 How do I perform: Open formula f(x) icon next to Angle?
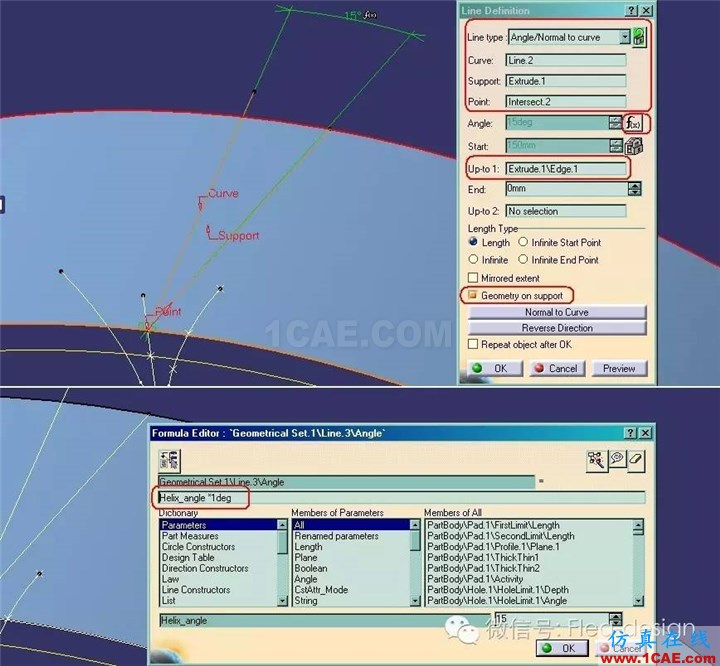click(635, 123)
